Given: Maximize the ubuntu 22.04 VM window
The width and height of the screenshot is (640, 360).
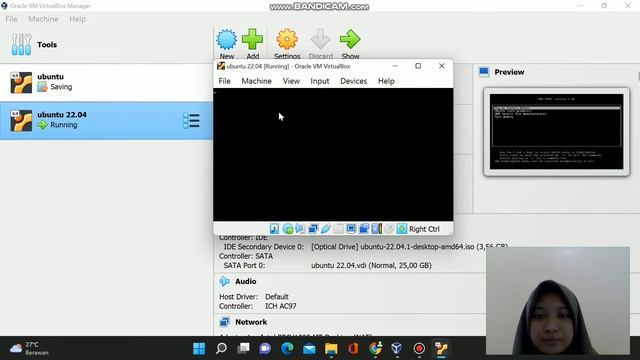Looking at the screenshot, I should 418,66.
